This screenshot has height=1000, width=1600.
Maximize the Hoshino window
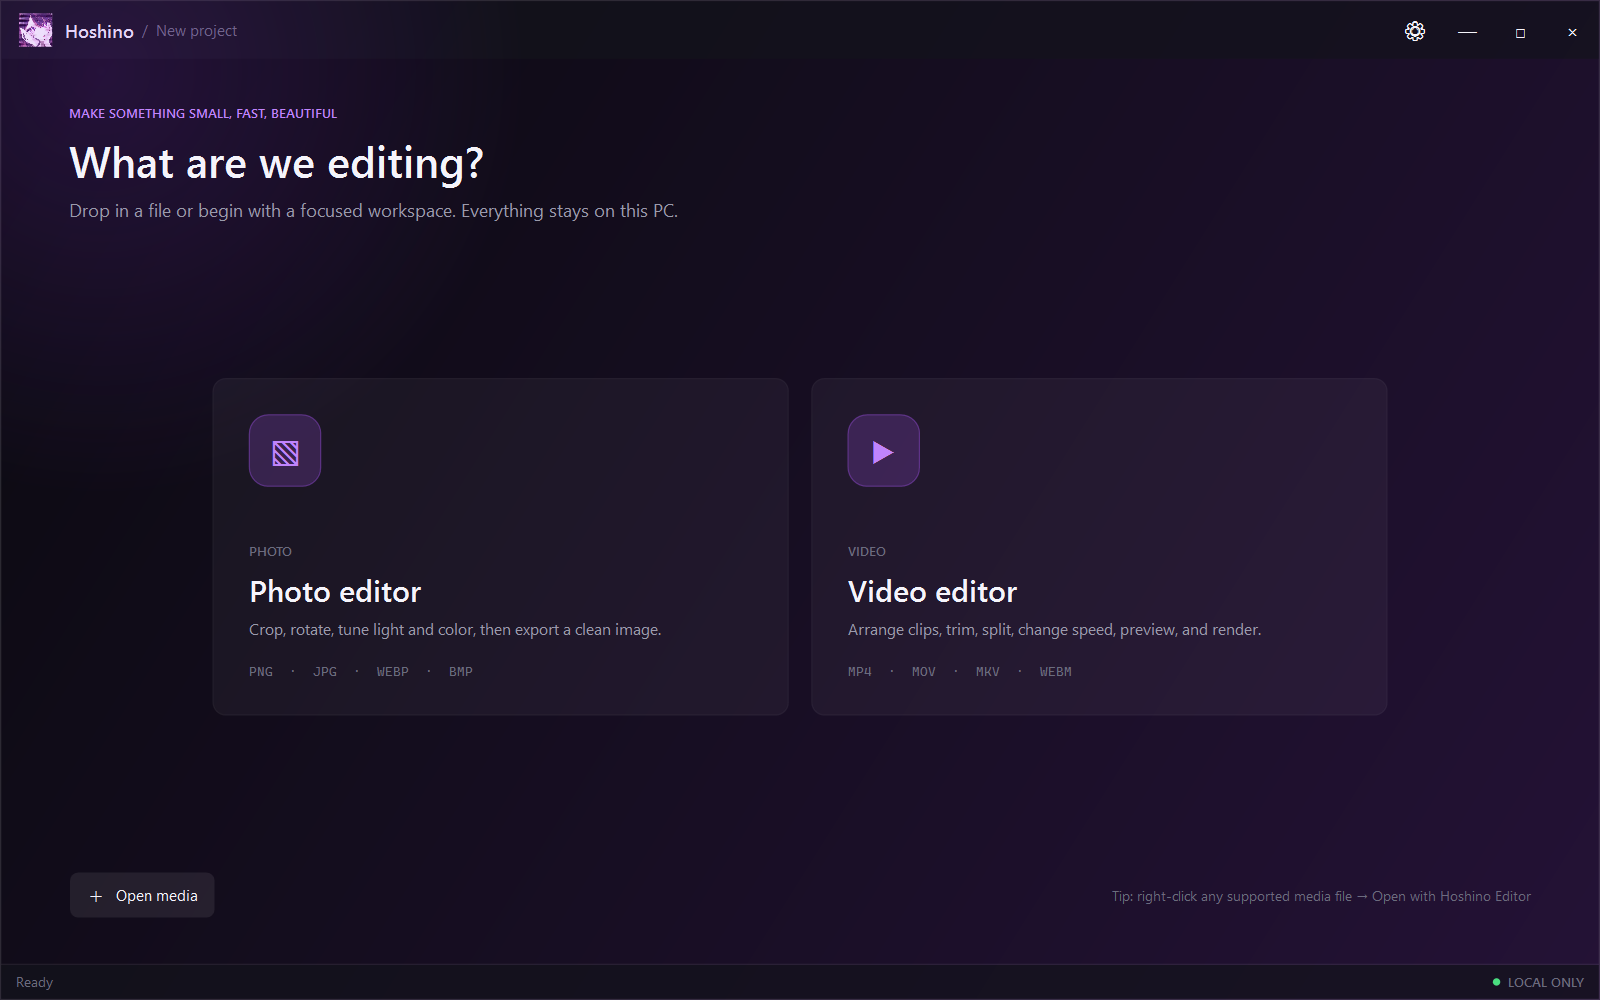click(1520, 32)
